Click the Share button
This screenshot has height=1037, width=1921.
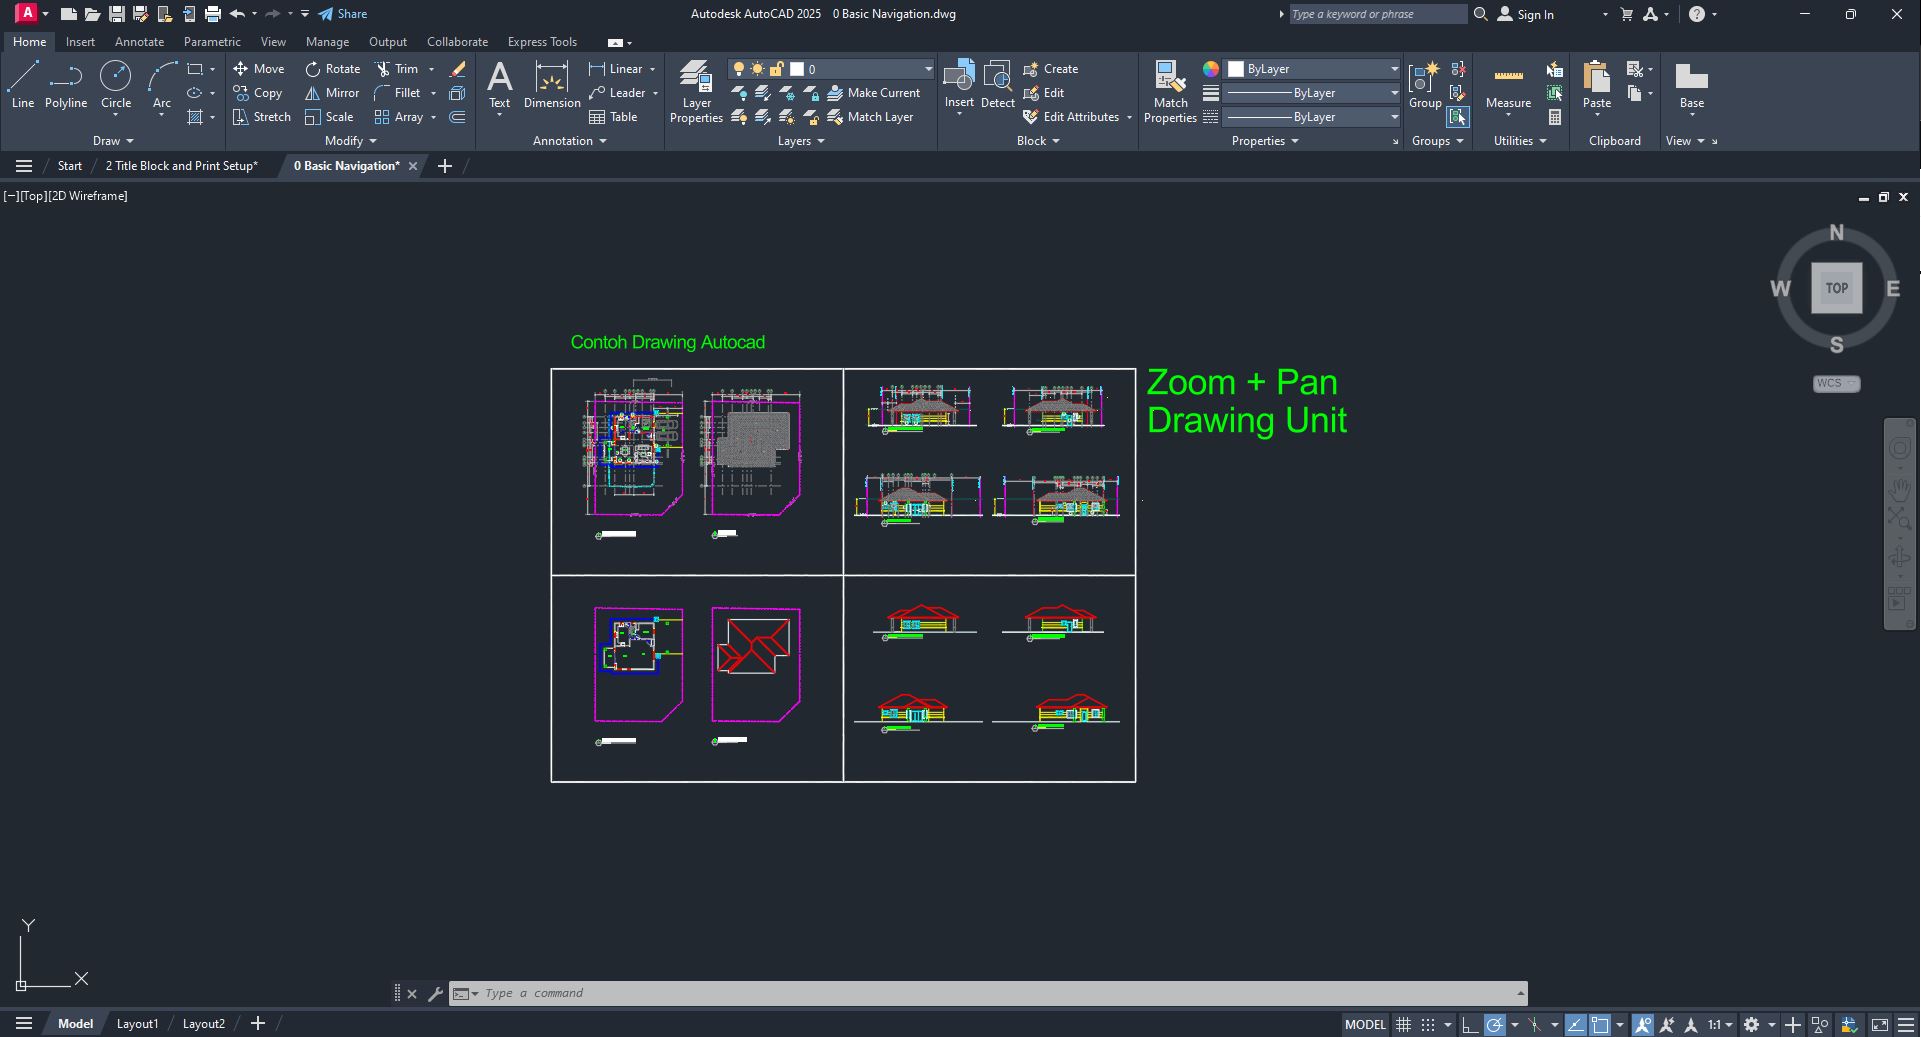click(x=343, y=14)
